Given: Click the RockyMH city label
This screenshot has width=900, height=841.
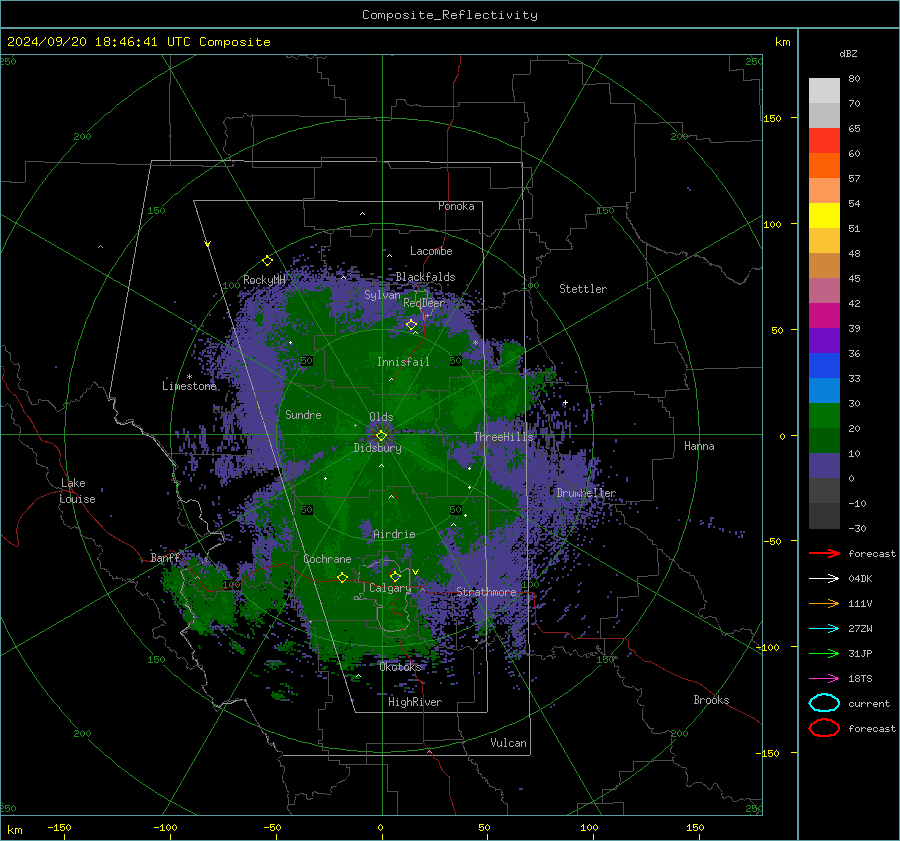Looking at the screenshot, I should (x=264, y=280).
